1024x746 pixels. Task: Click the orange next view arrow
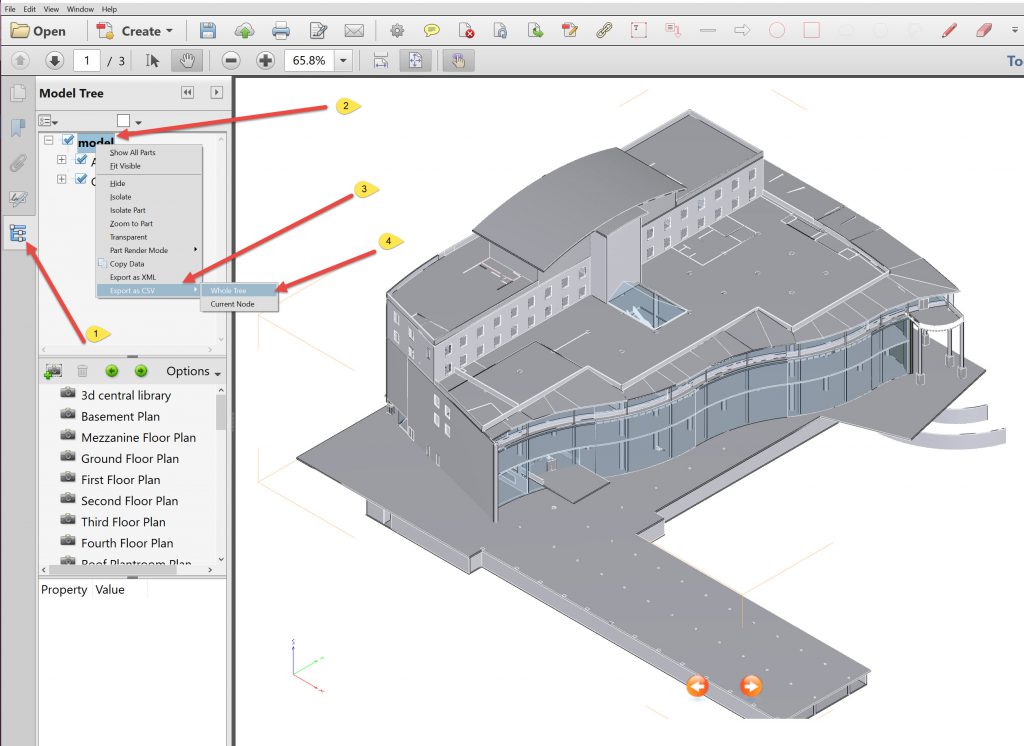751,686
